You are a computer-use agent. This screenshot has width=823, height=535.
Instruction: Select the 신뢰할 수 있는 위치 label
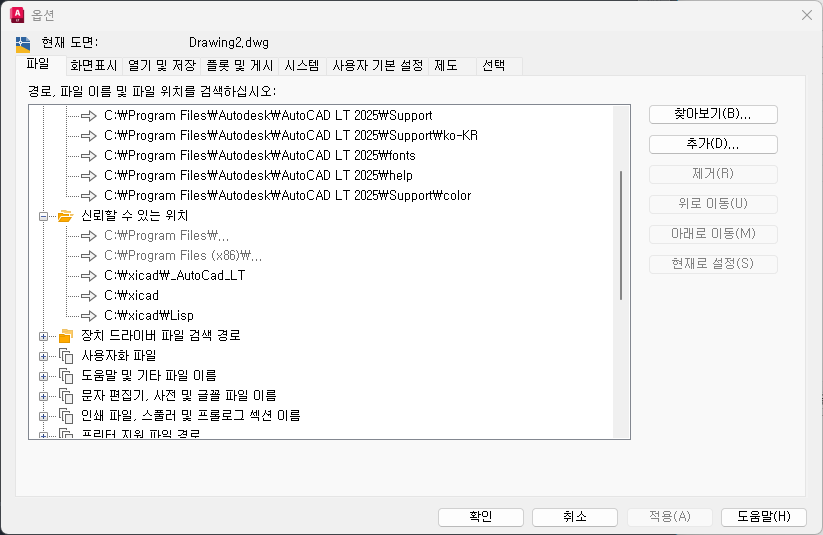click(x=134, y=216)
